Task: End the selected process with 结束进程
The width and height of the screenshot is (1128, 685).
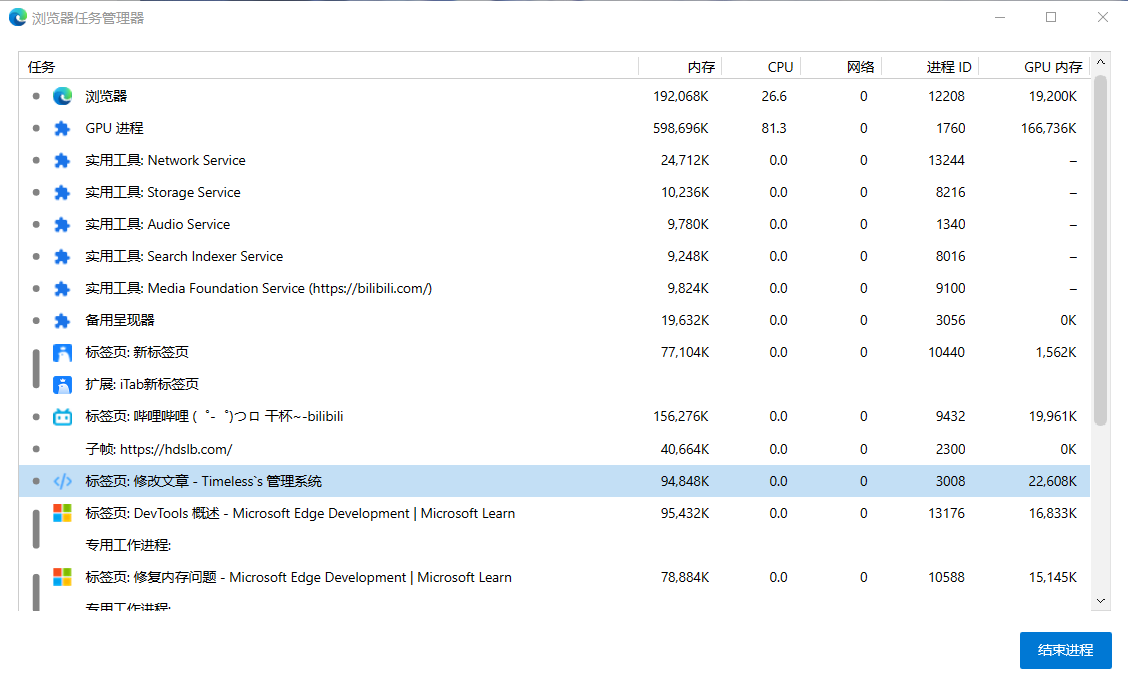Action: [x=1065, y=650]
